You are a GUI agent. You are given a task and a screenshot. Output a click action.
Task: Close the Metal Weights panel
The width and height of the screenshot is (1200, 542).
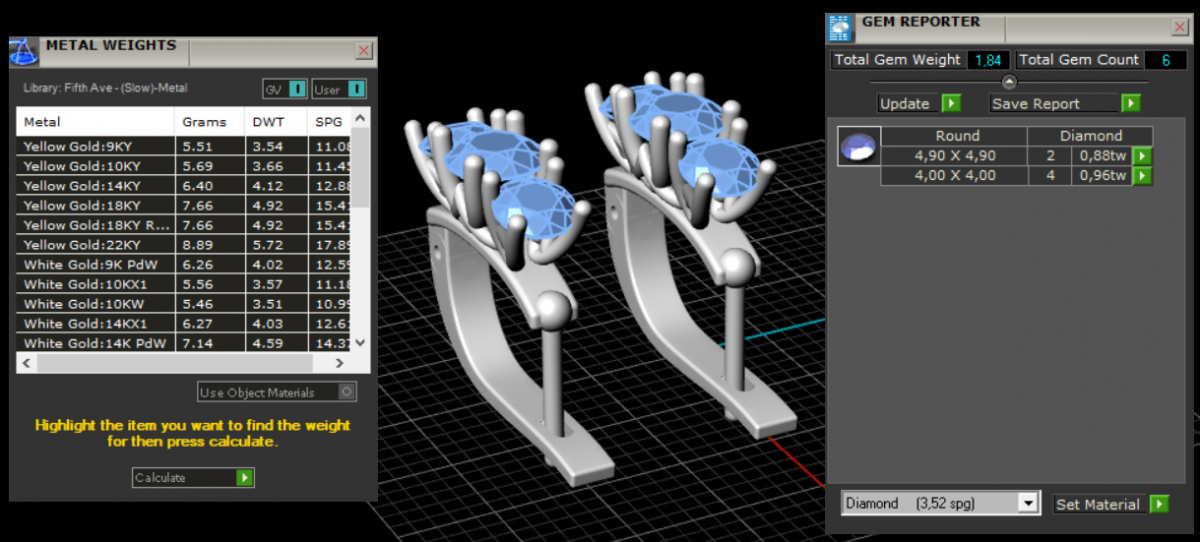tap(364, 51)
